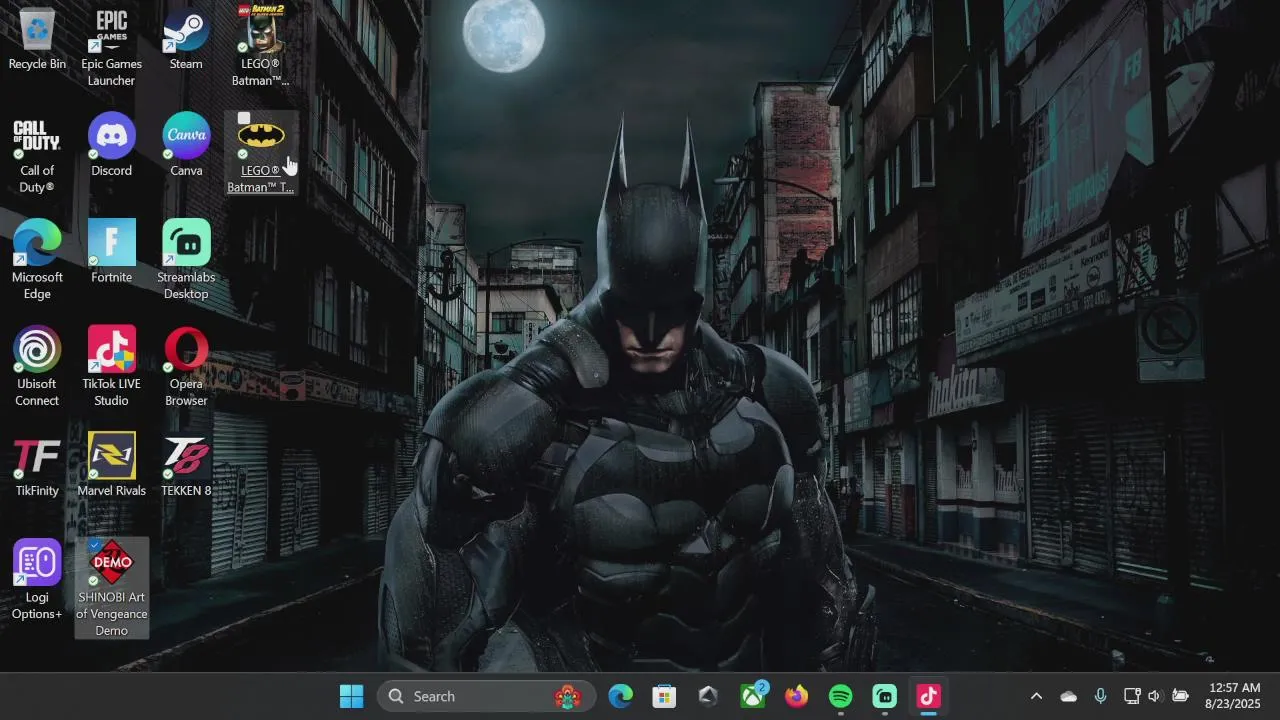Select the Recycle Bin desktop icon
1280x720 pixels.
[37, 40]
